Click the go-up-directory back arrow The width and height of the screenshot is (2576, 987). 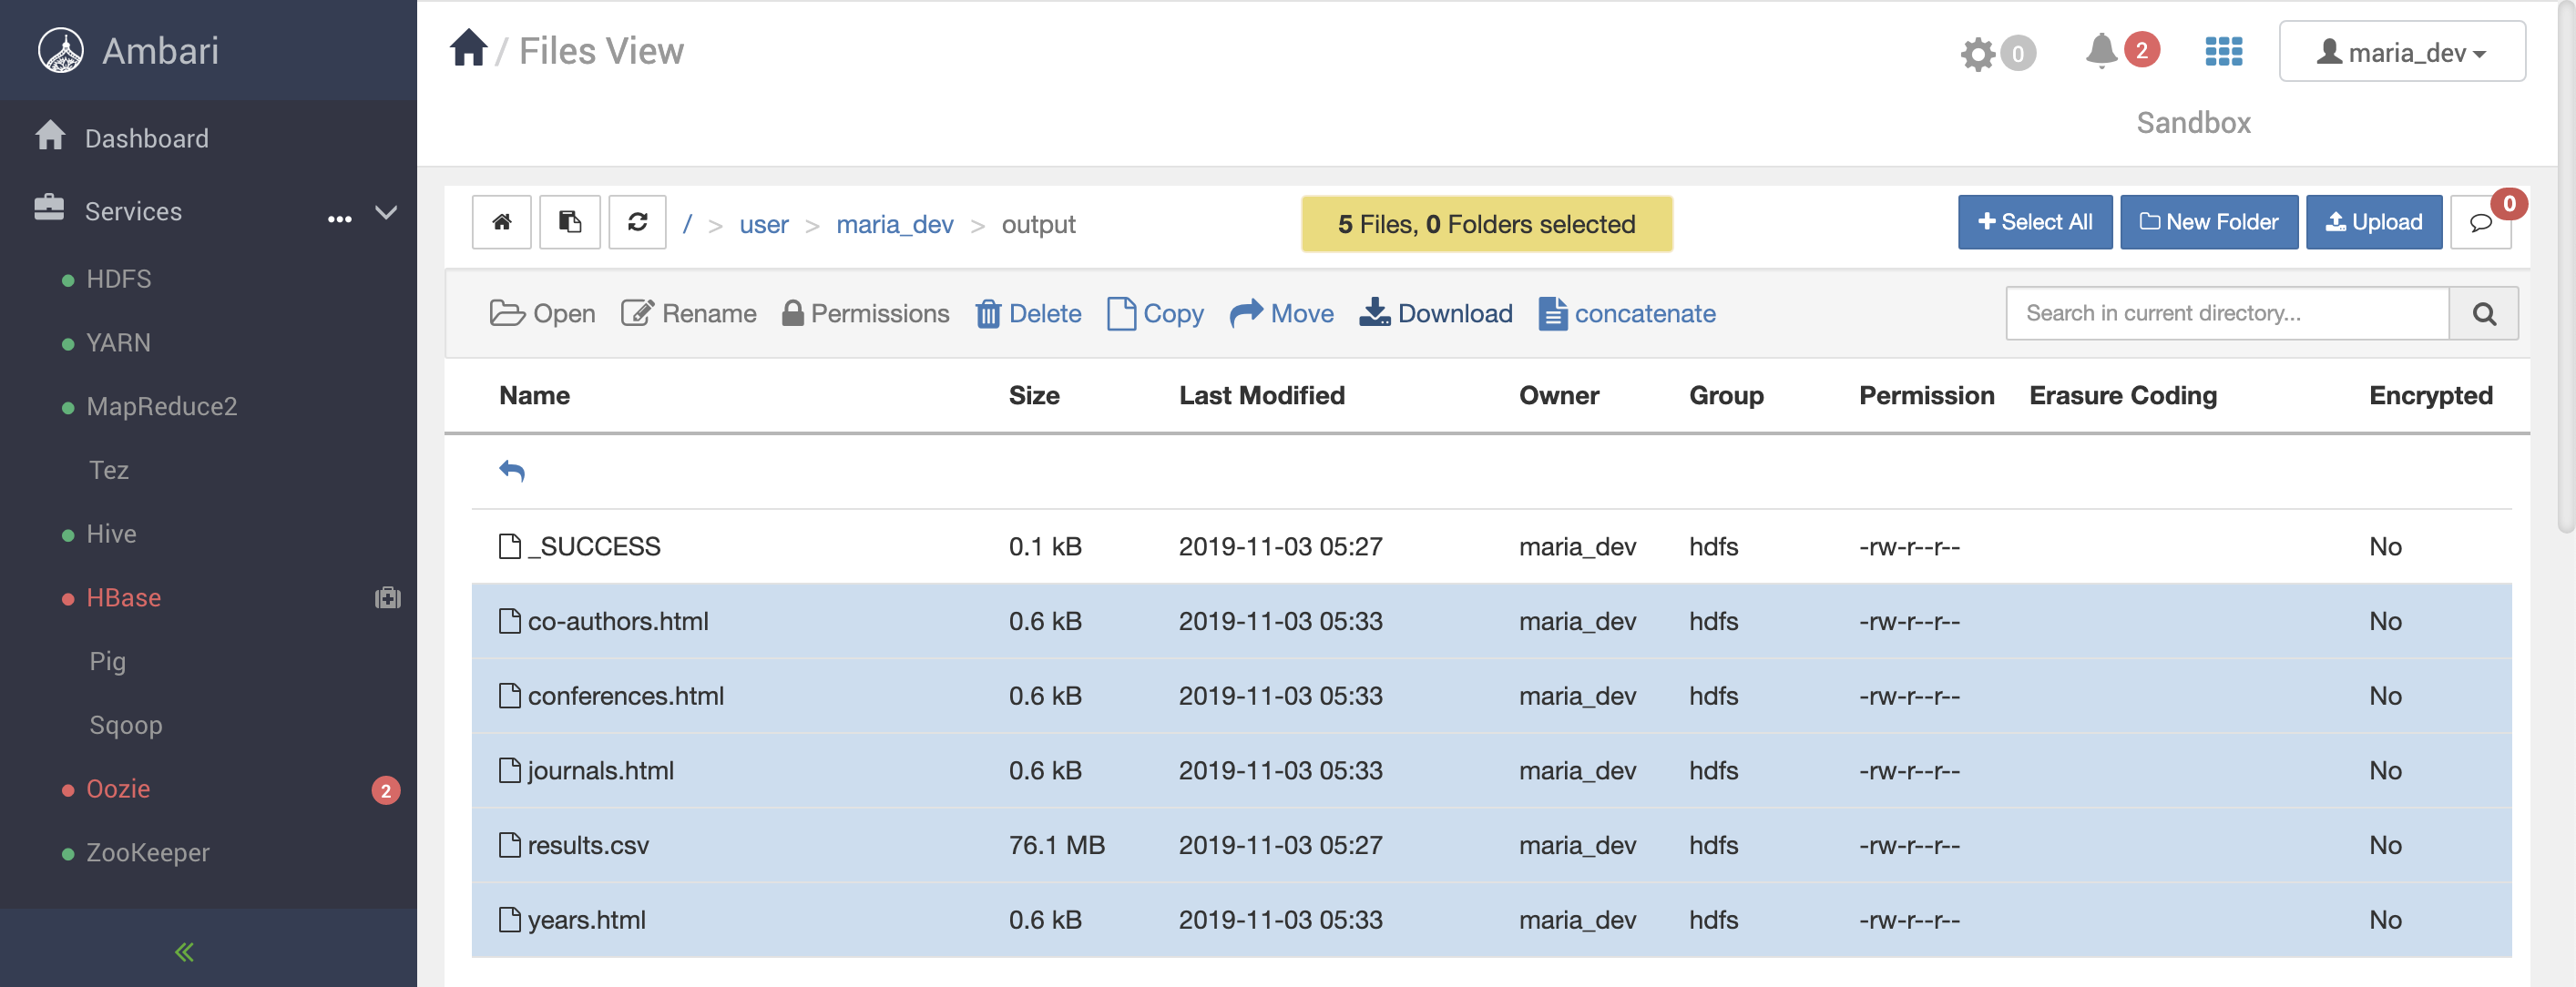[512, 470]
